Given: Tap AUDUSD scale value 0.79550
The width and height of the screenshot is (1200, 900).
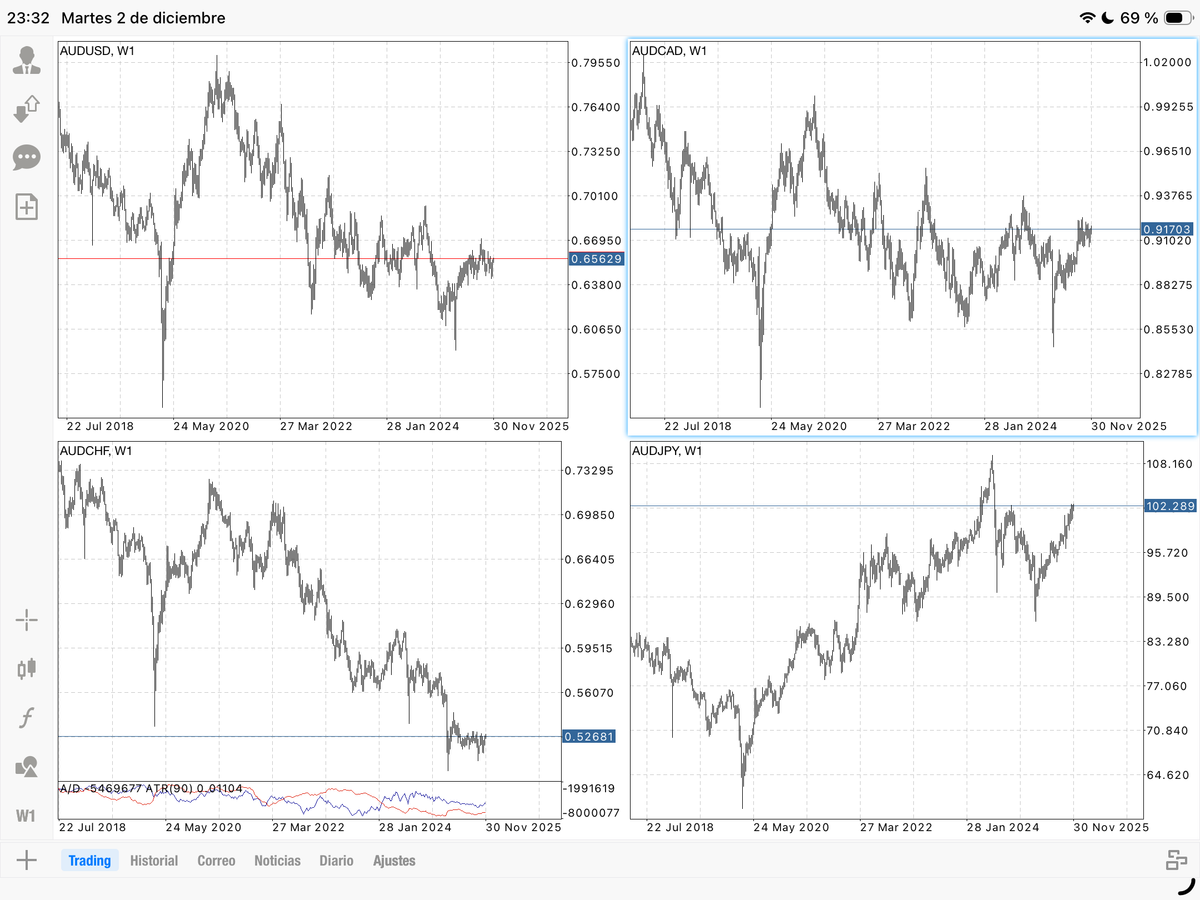Looking at the screenshot, I should (596, 63).
